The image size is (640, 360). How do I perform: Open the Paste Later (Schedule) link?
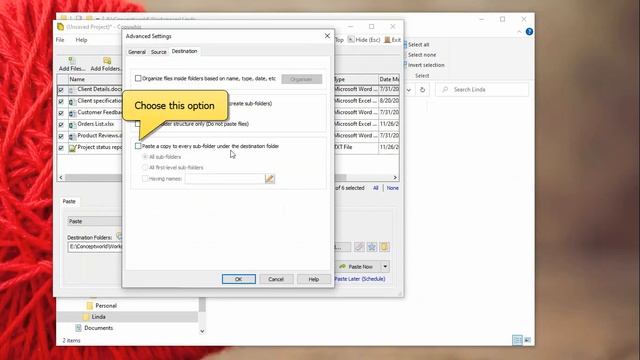pyautogui.click(x=360, y=279)
